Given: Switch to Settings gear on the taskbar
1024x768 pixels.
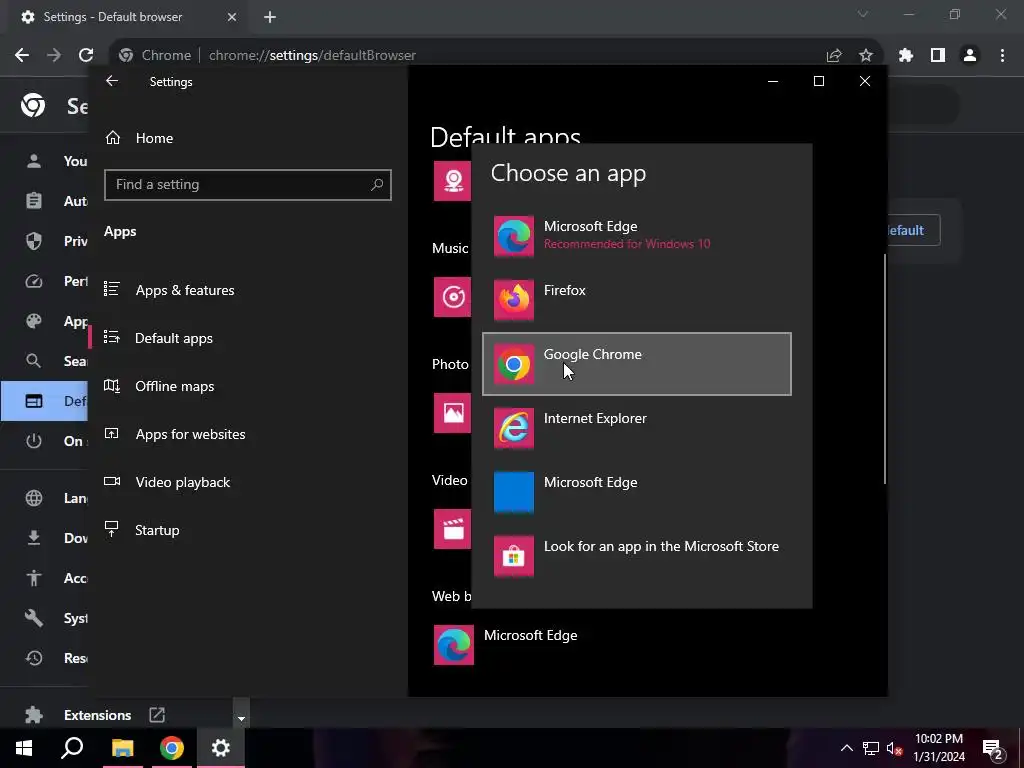Looking at the screenshot, I should [x=221, y=748].
